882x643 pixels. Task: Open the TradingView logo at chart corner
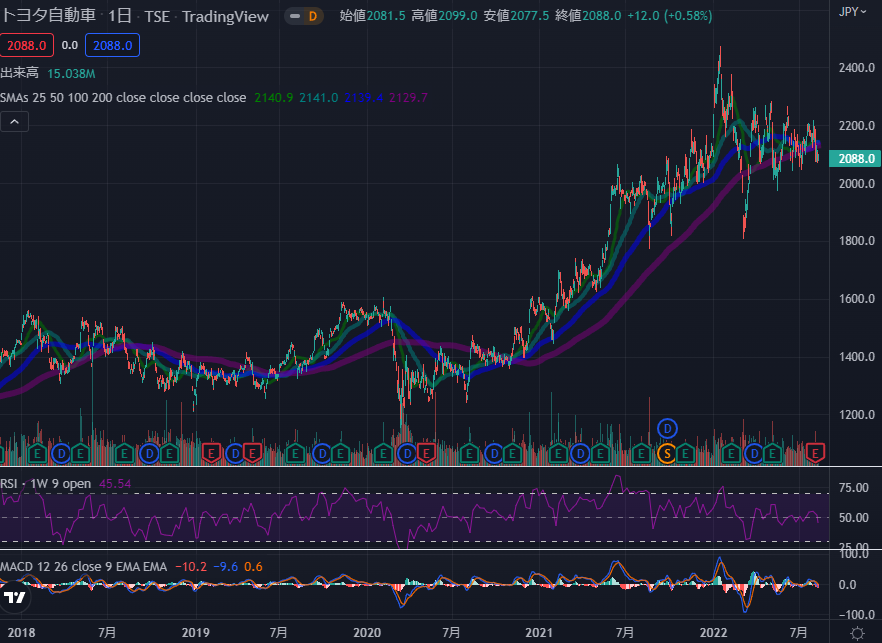point(15,597)
